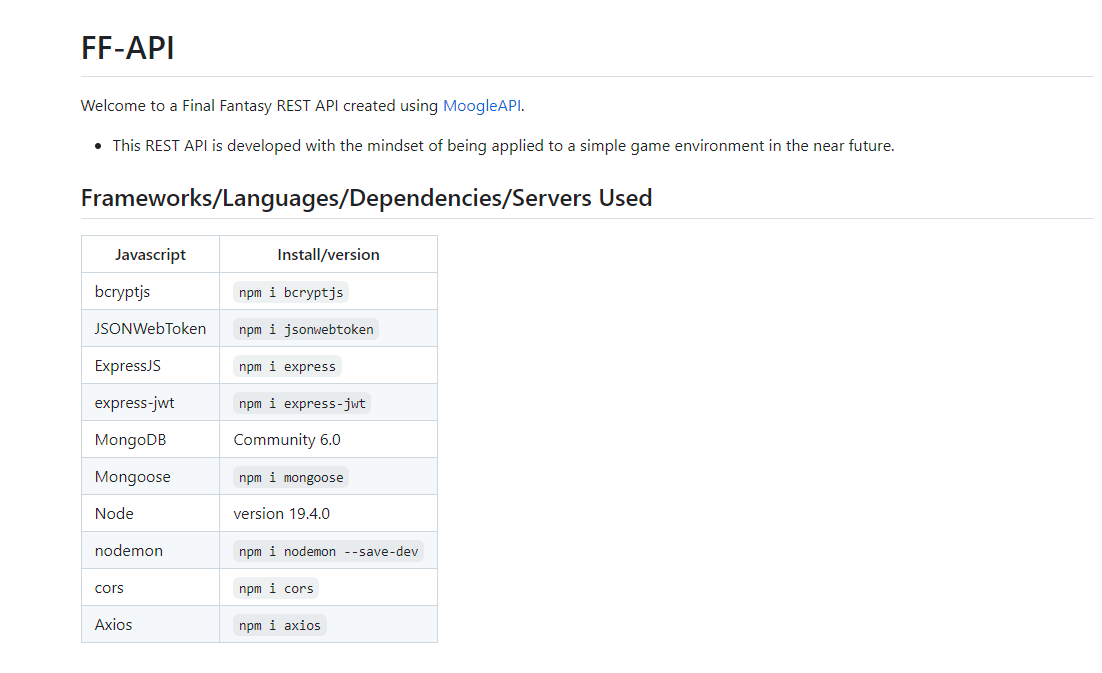Screen dimensions: 1102x673
Task: Select the npm i jsonwebtoken code snippet
Action: [x=306, y=329]
